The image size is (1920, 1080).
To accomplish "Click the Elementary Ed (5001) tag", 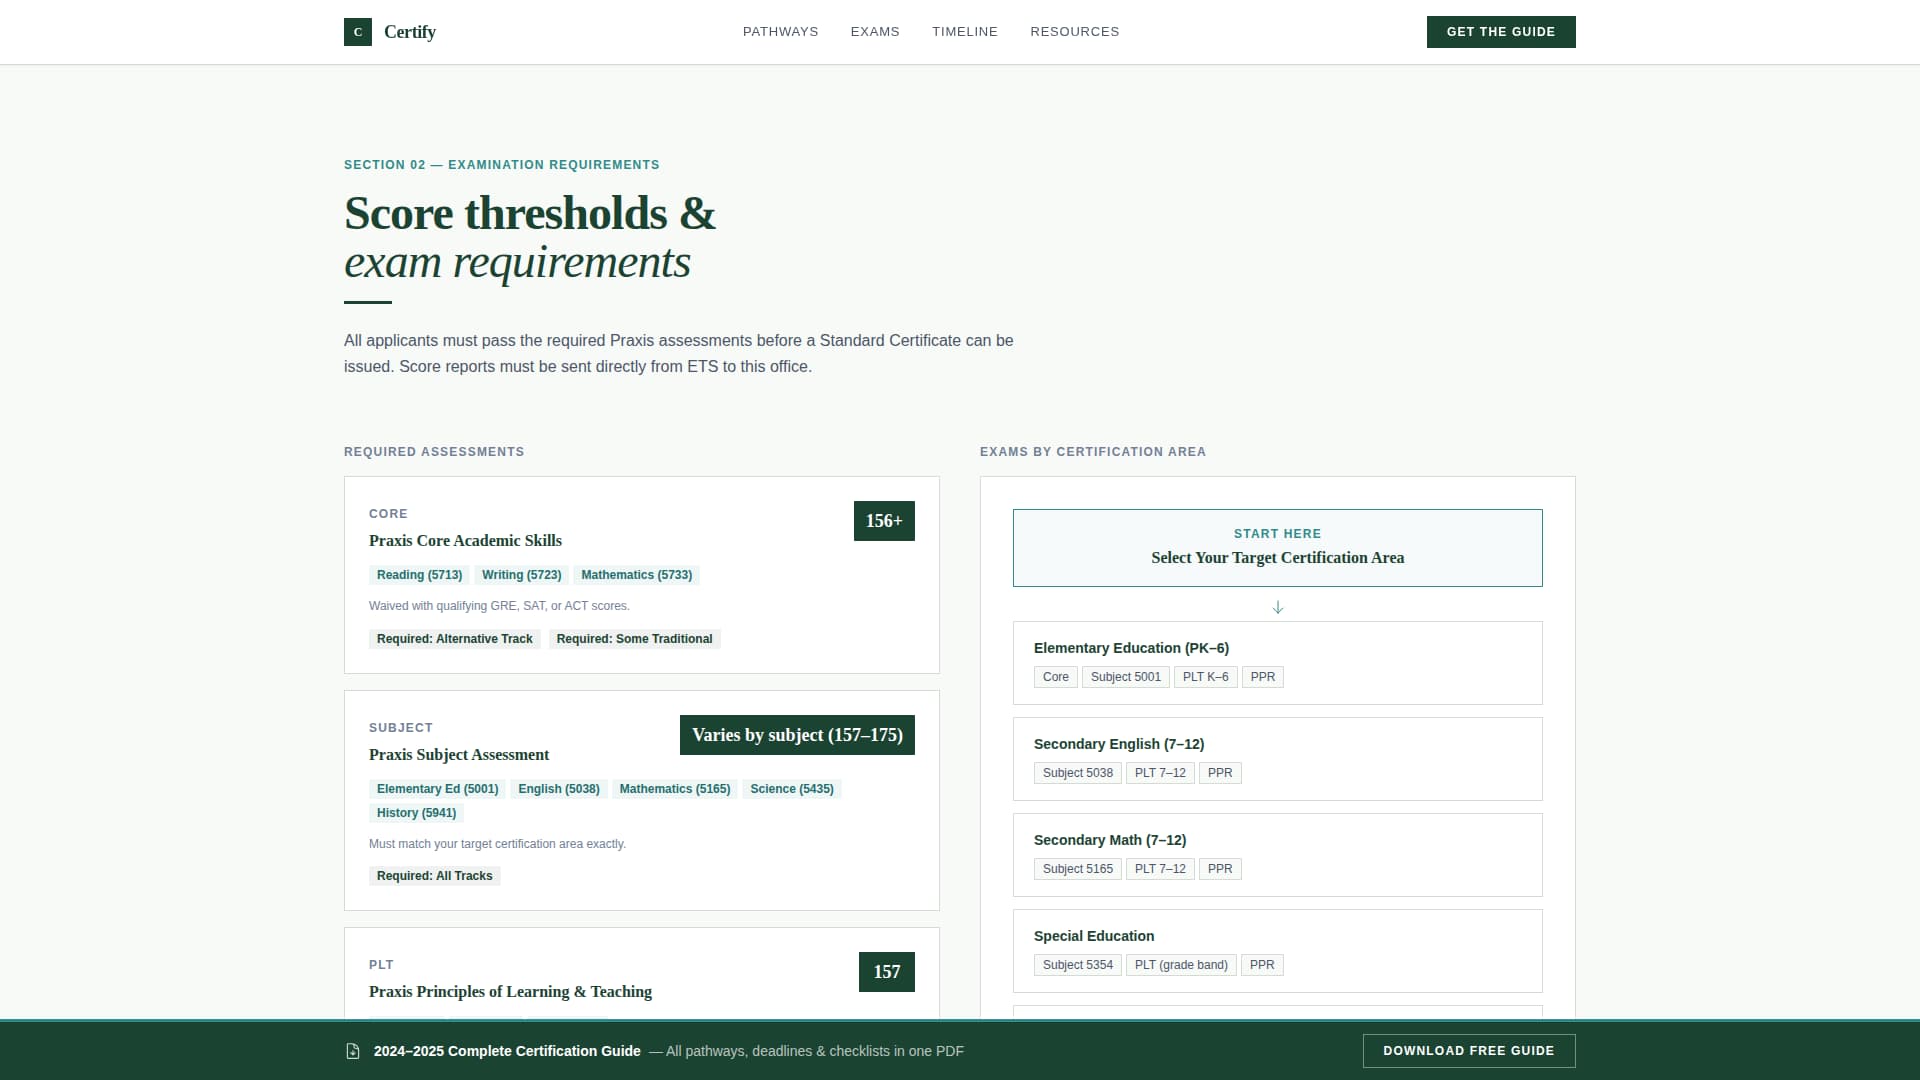I will [438, 789].
